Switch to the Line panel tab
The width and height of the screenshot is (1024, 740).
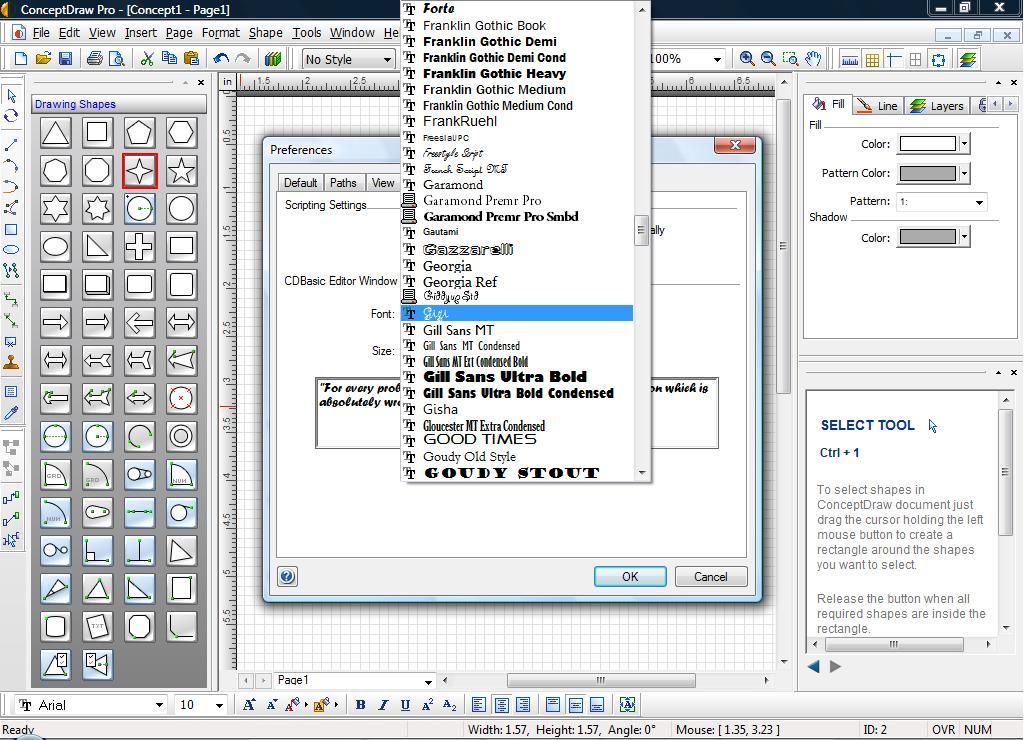coord(878,106)
